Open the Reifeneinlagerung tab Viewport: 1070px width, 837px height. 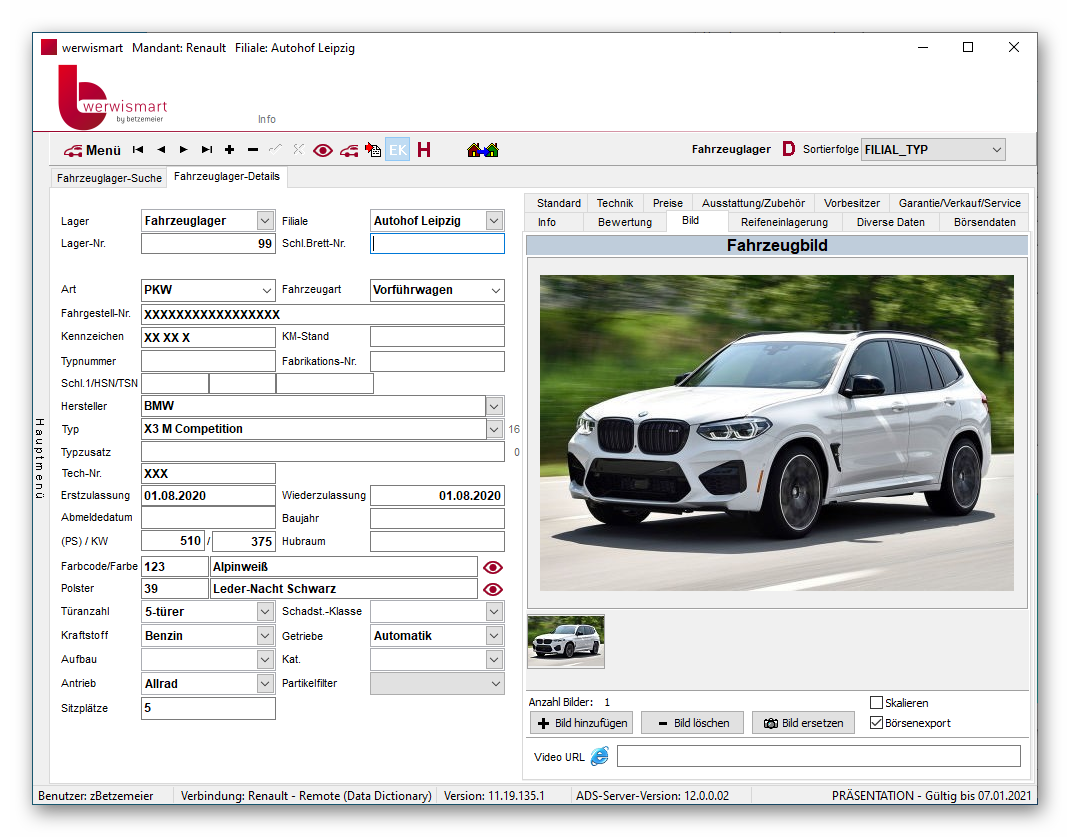tap(784, 222)
